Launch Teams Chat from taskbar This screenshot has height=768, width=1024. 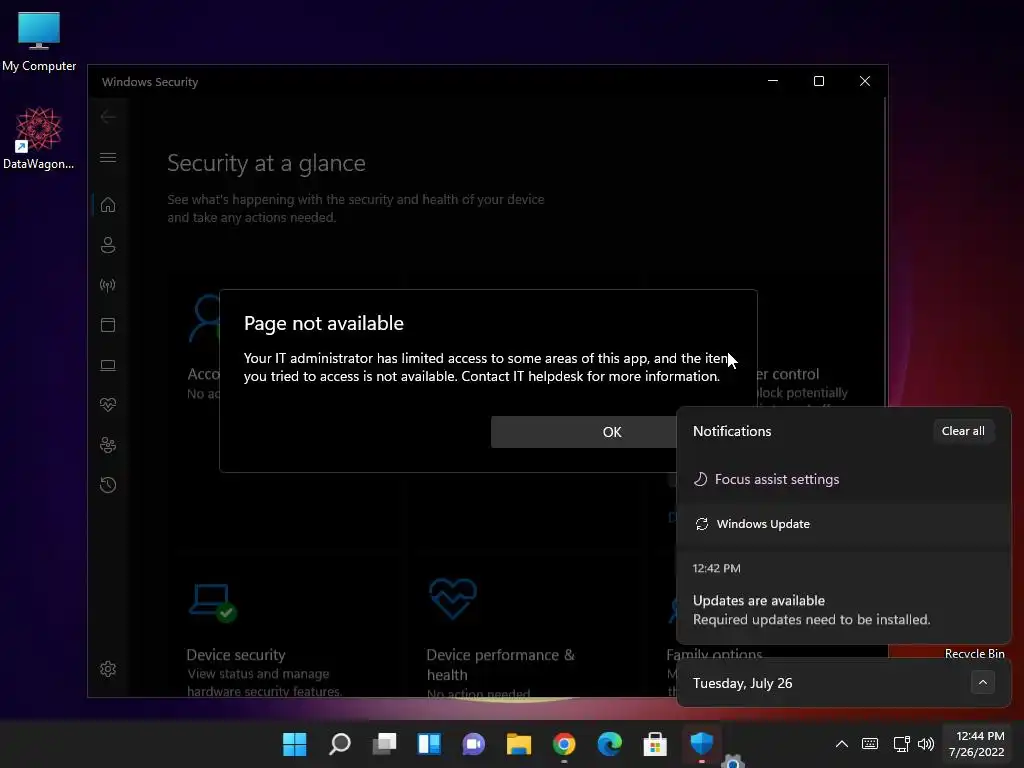click(x=474, y=743)
